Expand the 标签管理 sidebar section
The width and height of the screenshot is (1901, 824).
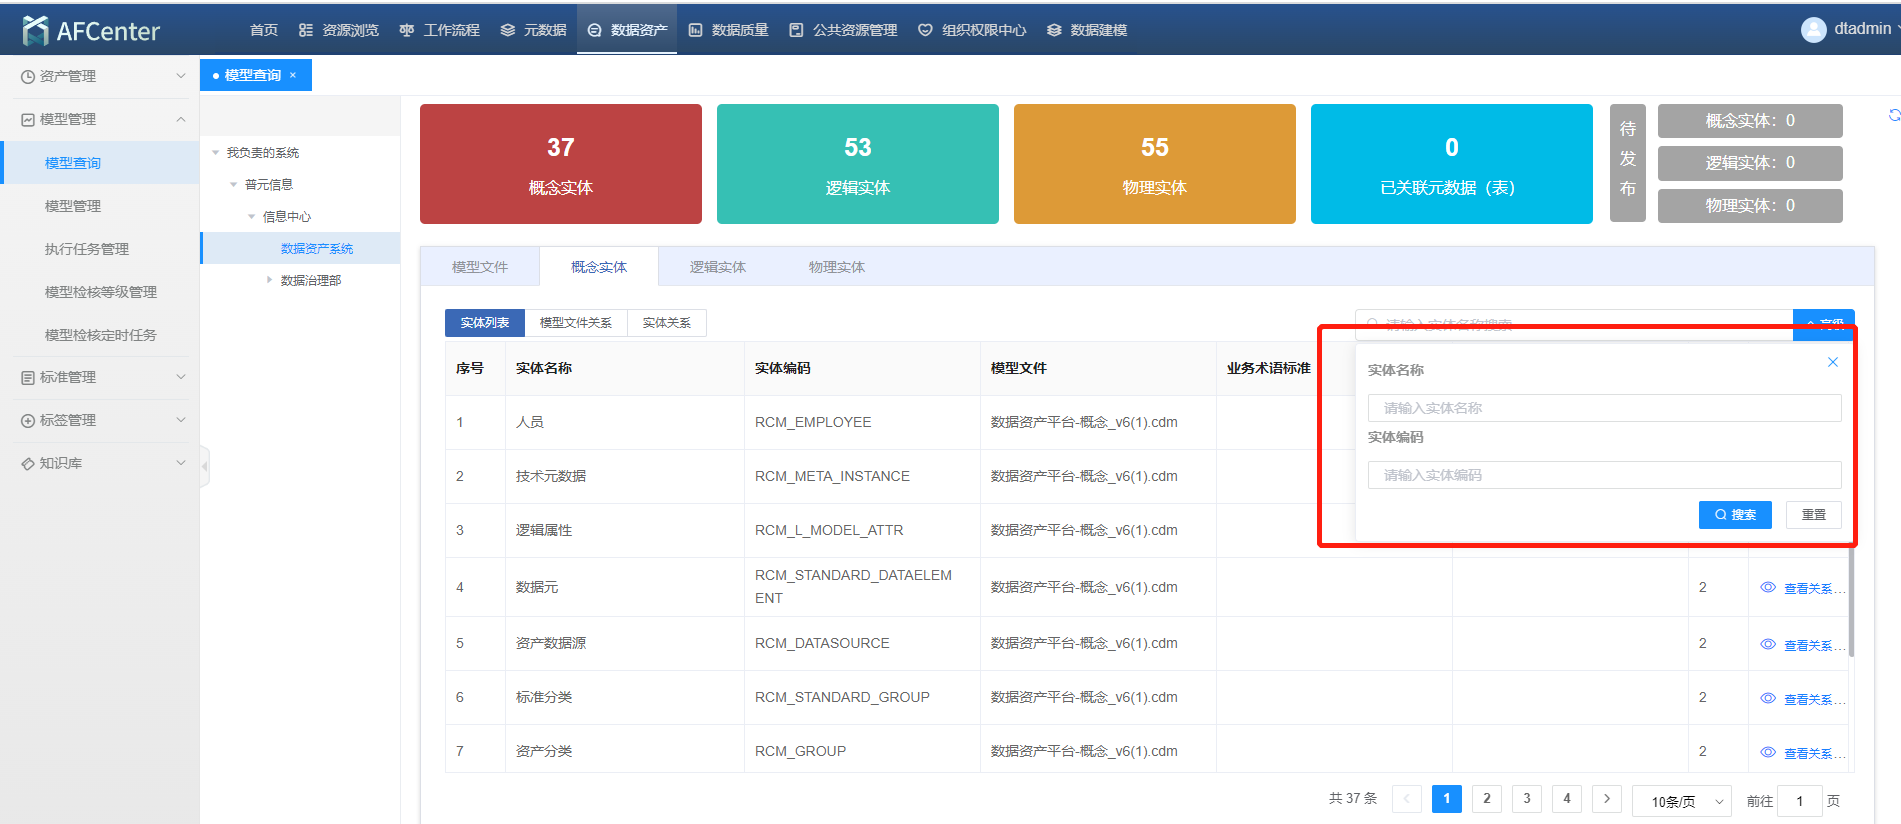100,420
